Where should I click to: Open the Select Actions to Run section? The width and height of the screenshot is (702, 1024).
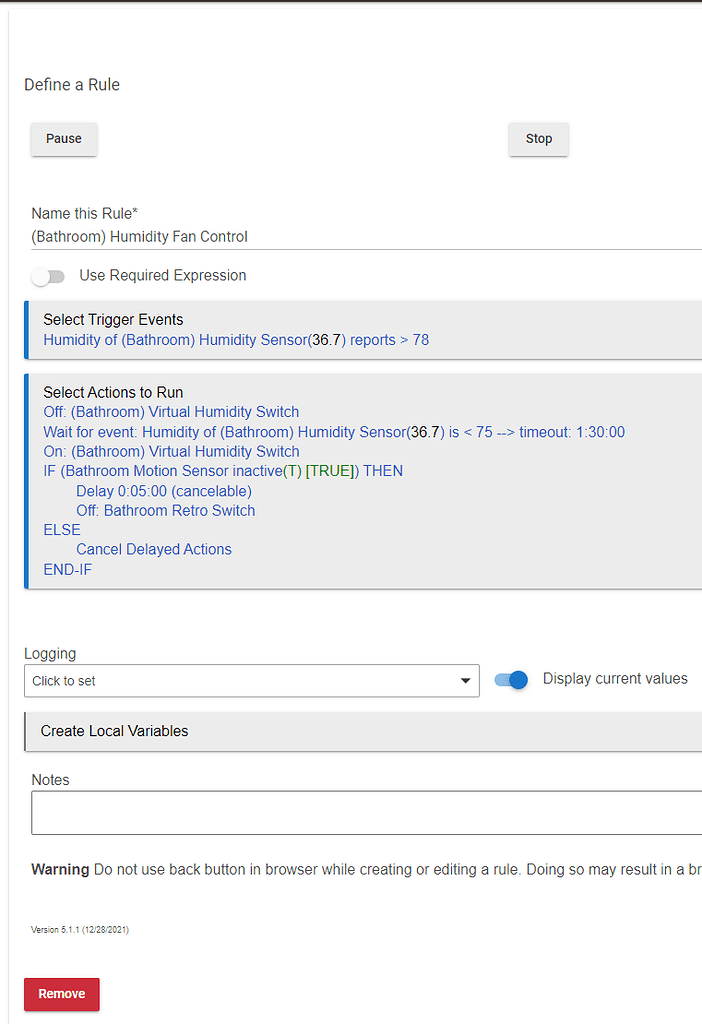point(113,392)
